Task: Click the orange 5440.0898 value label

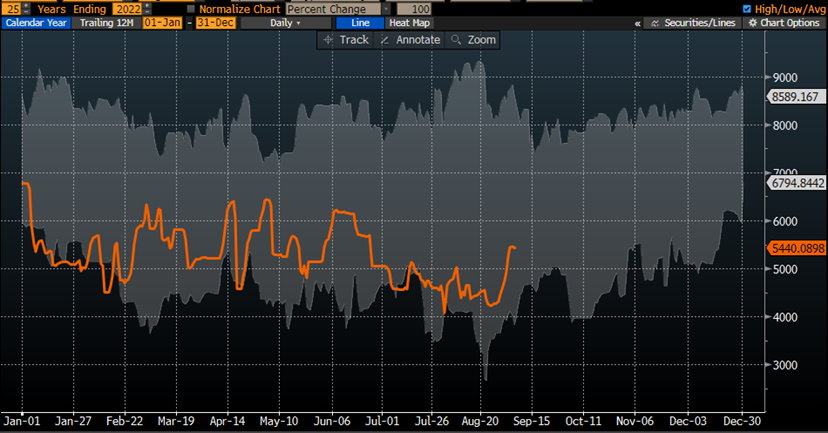Action: (797, 248)
